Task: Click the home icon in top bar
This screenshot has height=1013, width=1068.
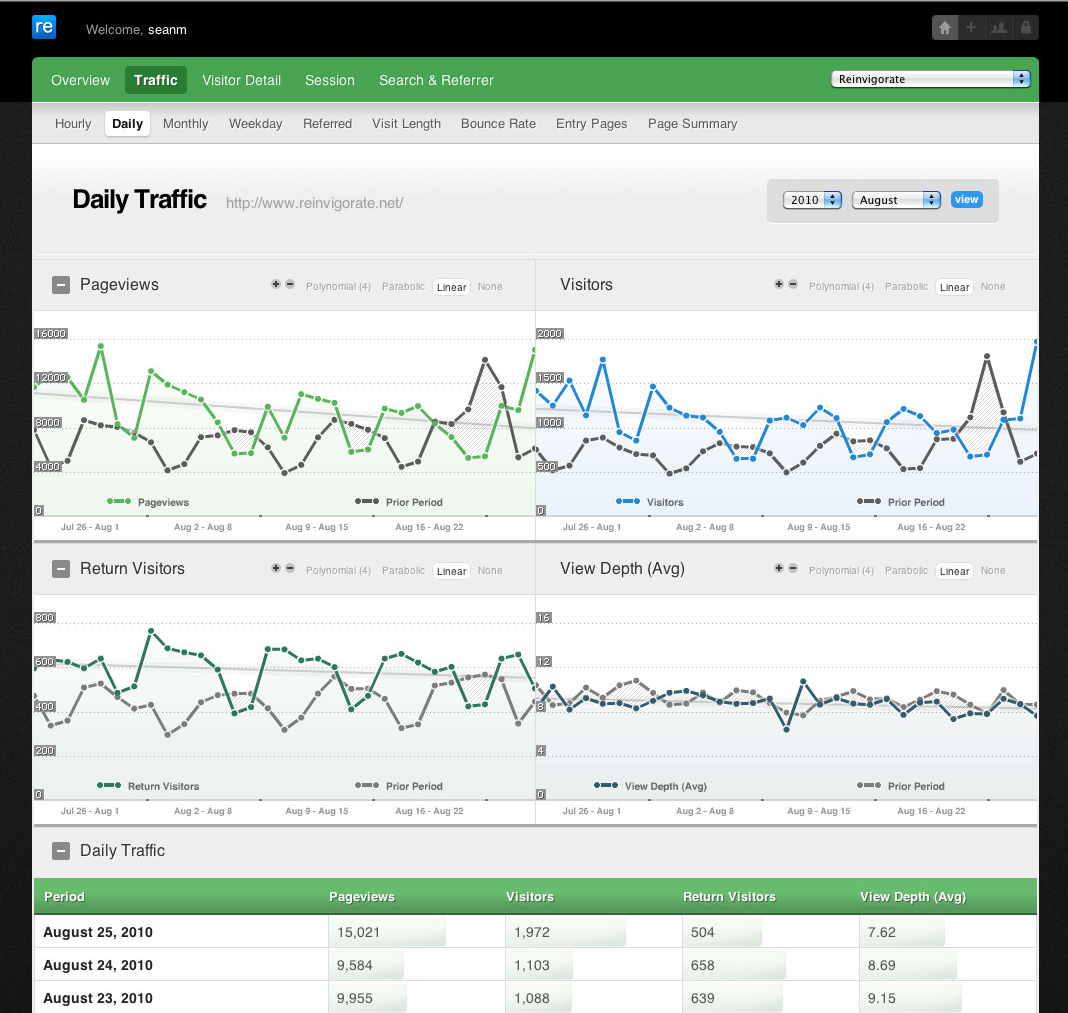Action: [945, 28]
